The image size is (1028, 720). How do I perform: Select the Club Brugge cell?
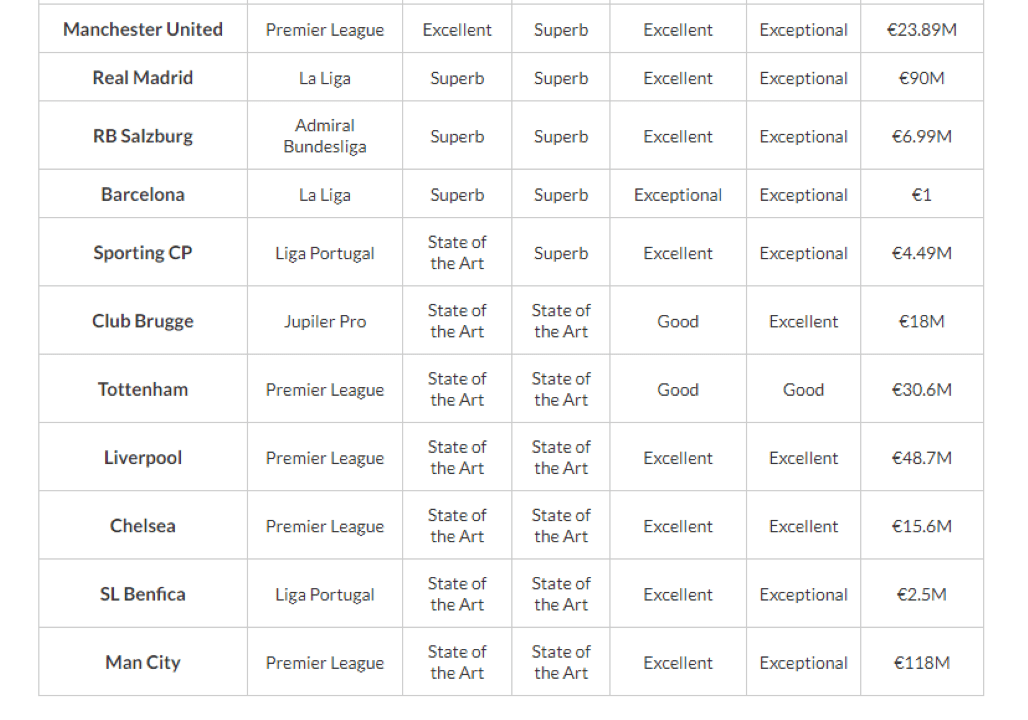pos(143,321)
